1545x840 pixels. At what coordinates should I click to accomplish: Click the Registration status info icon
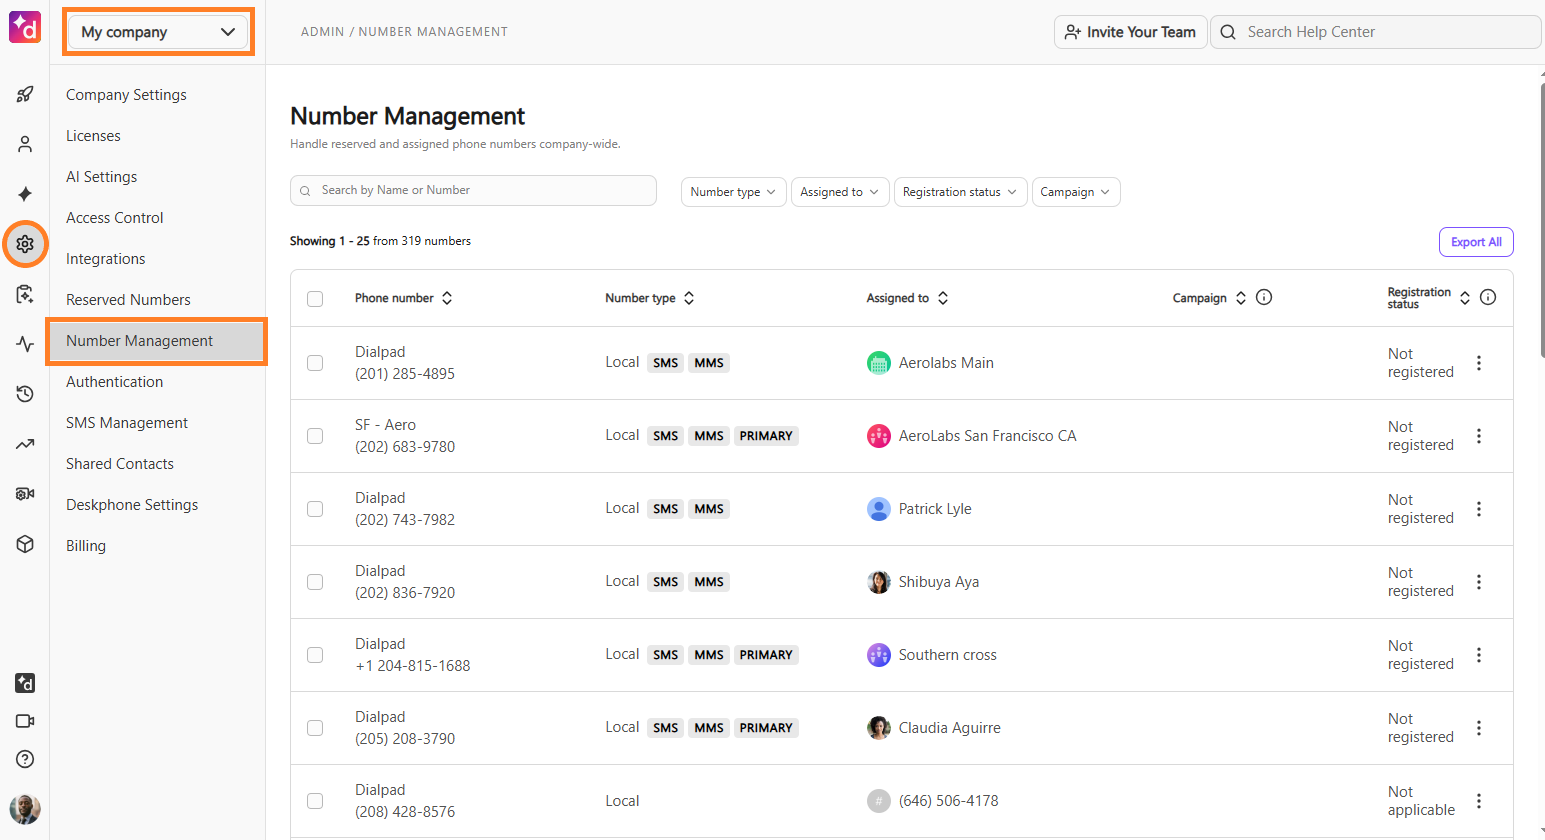1488,297
